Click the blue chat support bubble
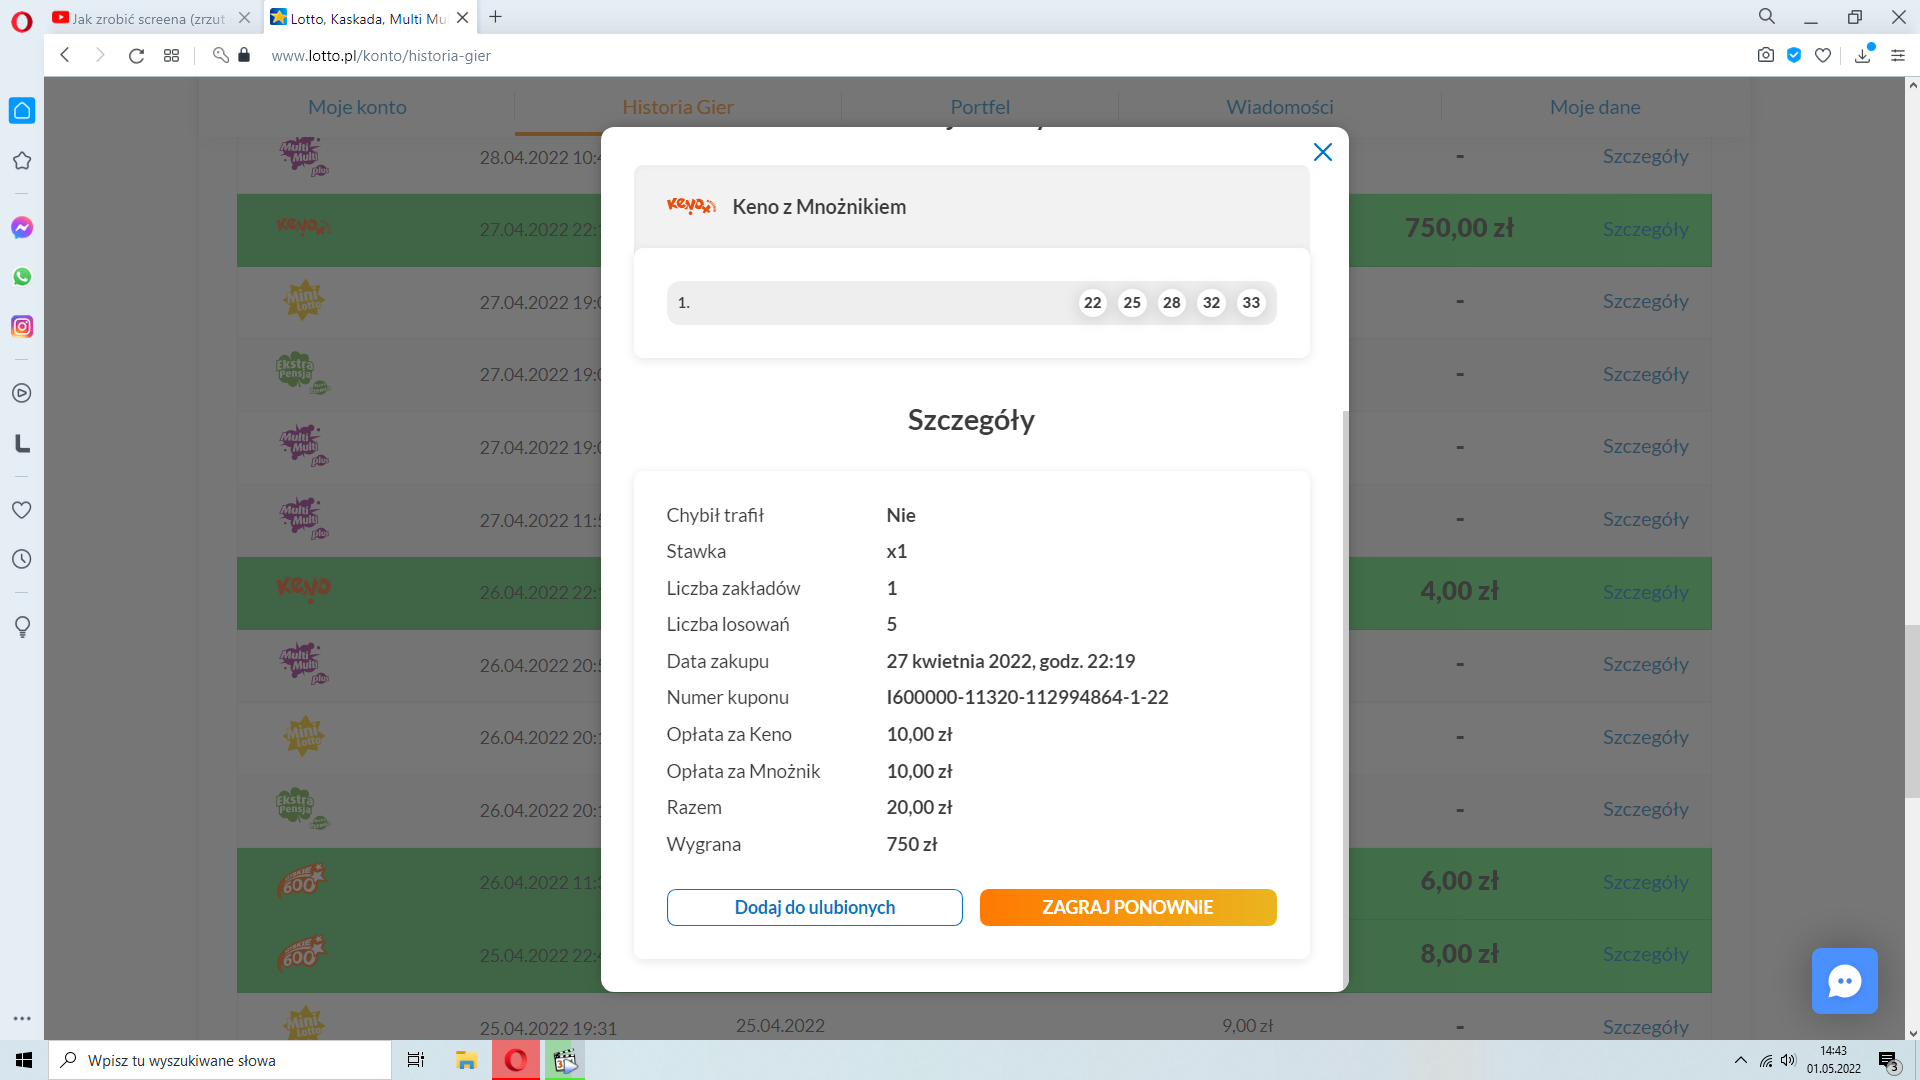1920x1080 pixels. tap(1844, 981)
